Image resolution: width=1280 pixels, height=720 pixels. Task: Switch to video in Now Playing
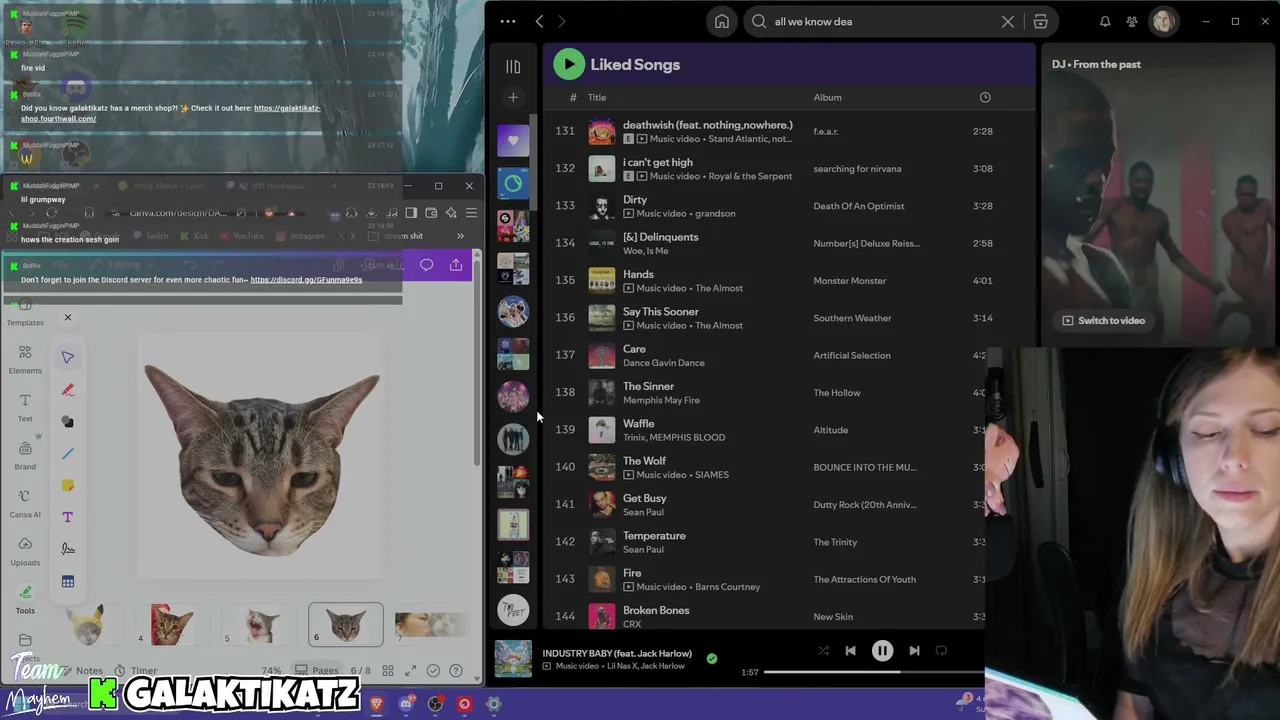click(1104, 321)
